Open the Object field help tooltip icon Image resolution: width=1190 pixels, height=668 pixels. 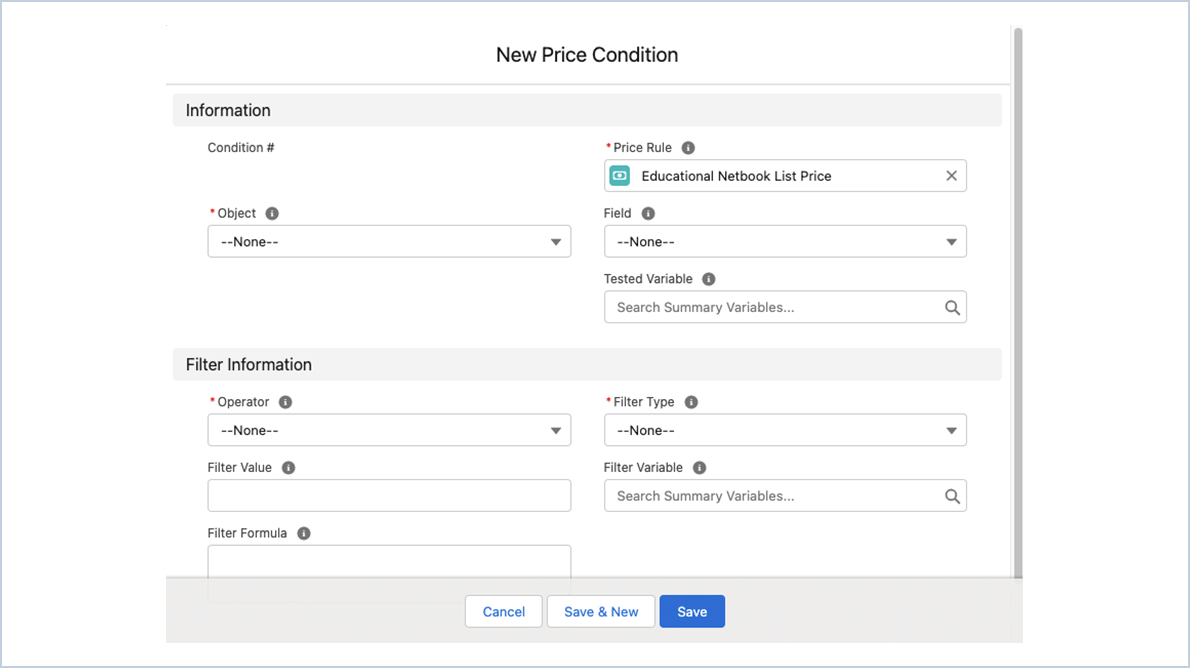pyautogui.click(x=271, y=213)
